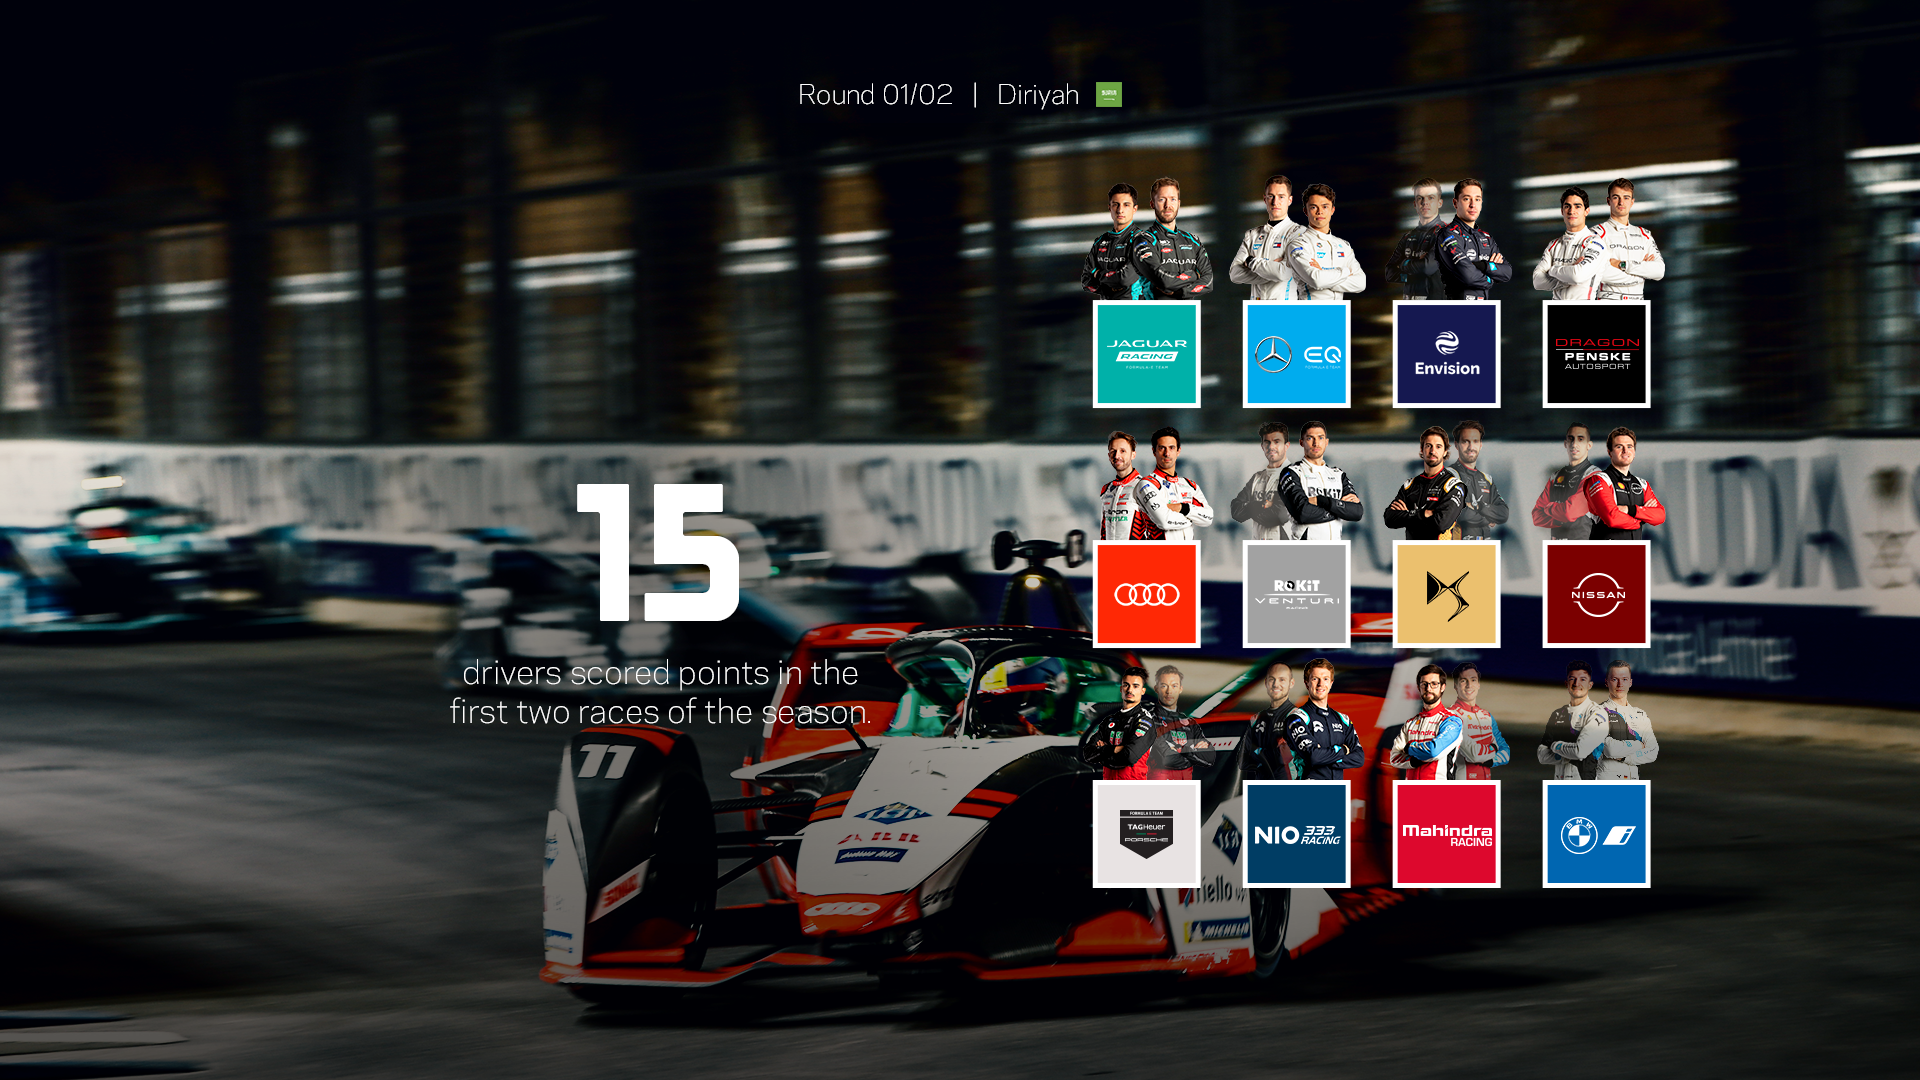Select the Nissan drivers photo

[x=1598, y=483]
